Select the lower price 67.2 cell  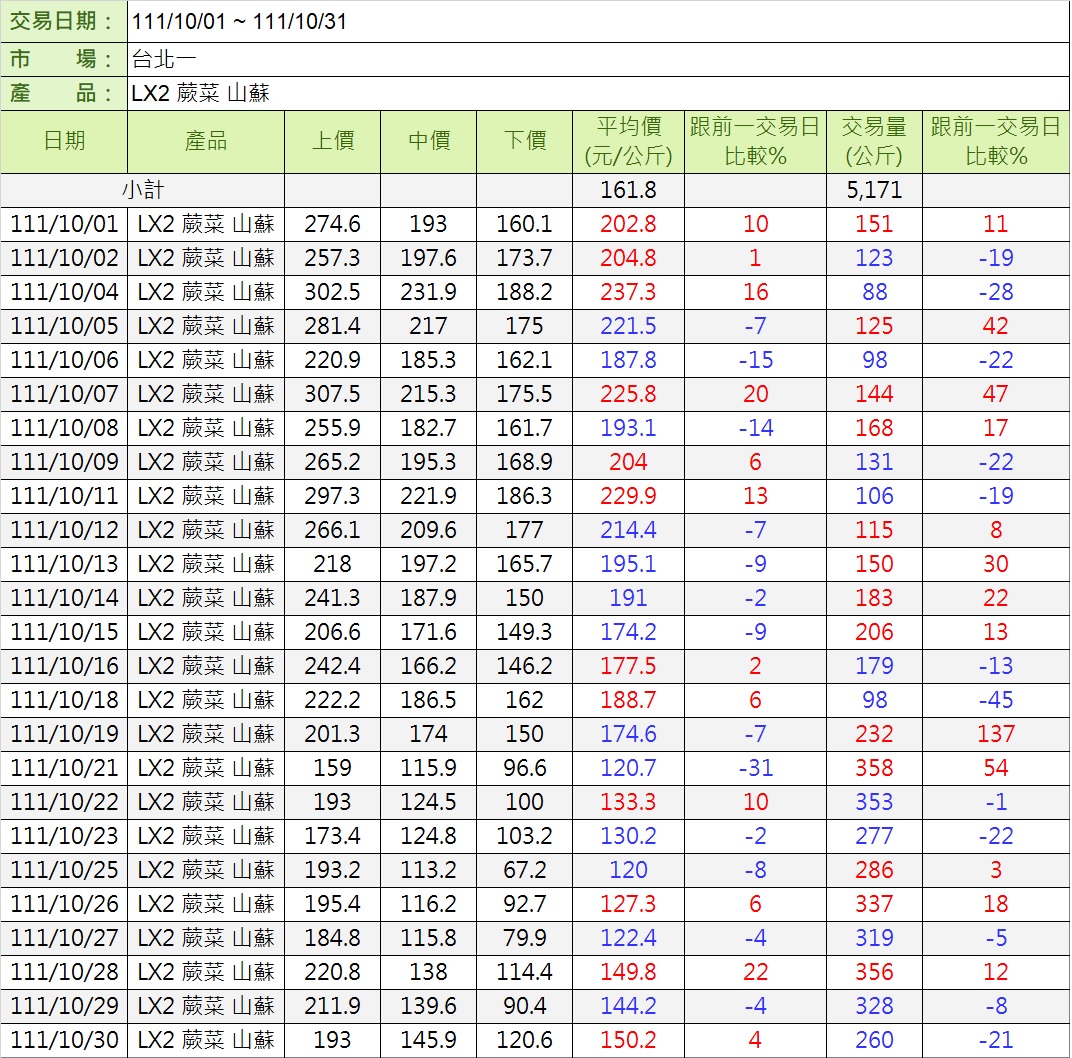click(524, 870)
